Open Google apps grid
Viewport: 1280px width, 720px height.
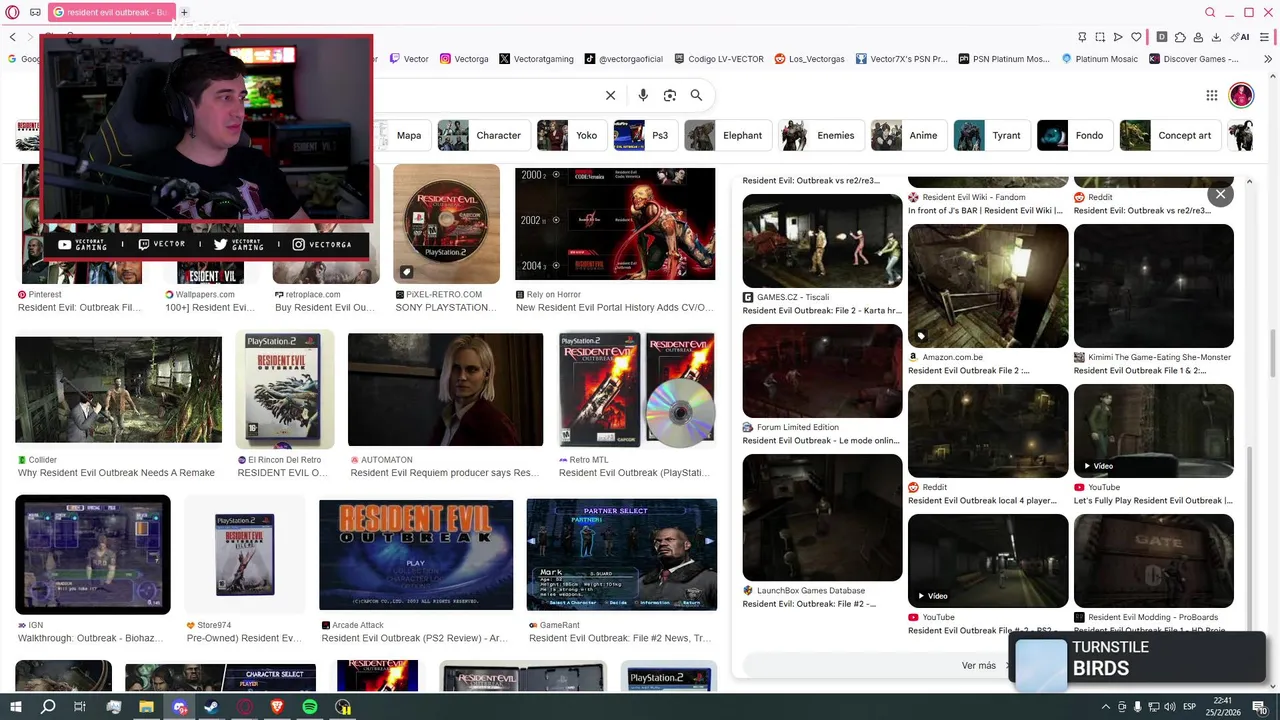click(x=1211, y=95)
